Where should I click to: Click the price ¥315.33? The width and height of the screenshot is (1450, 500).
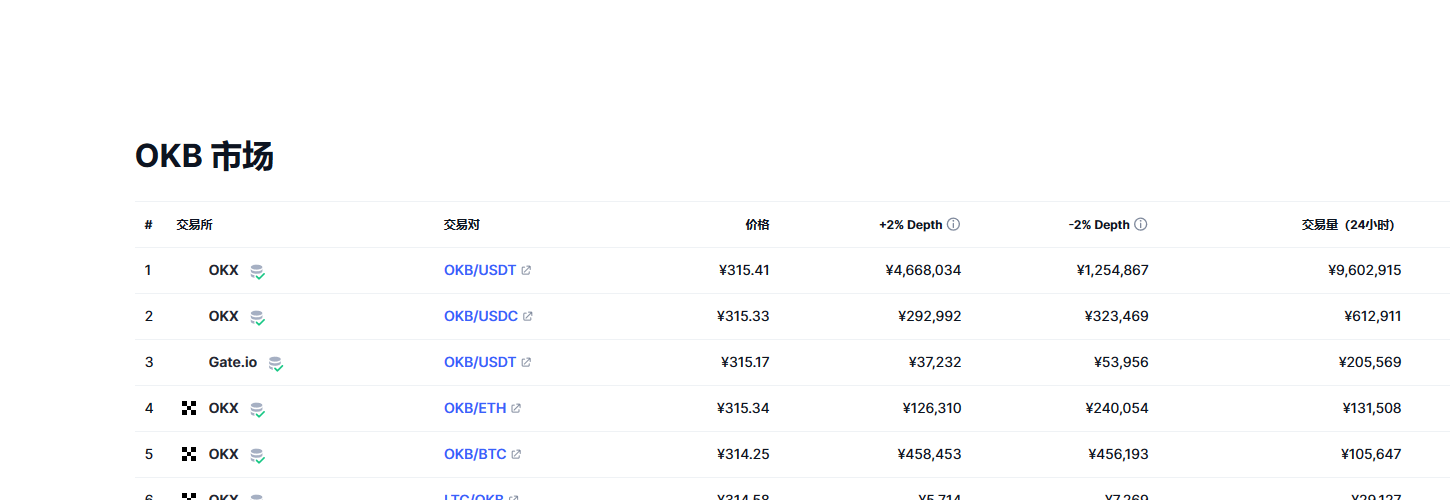pos(743,316)
